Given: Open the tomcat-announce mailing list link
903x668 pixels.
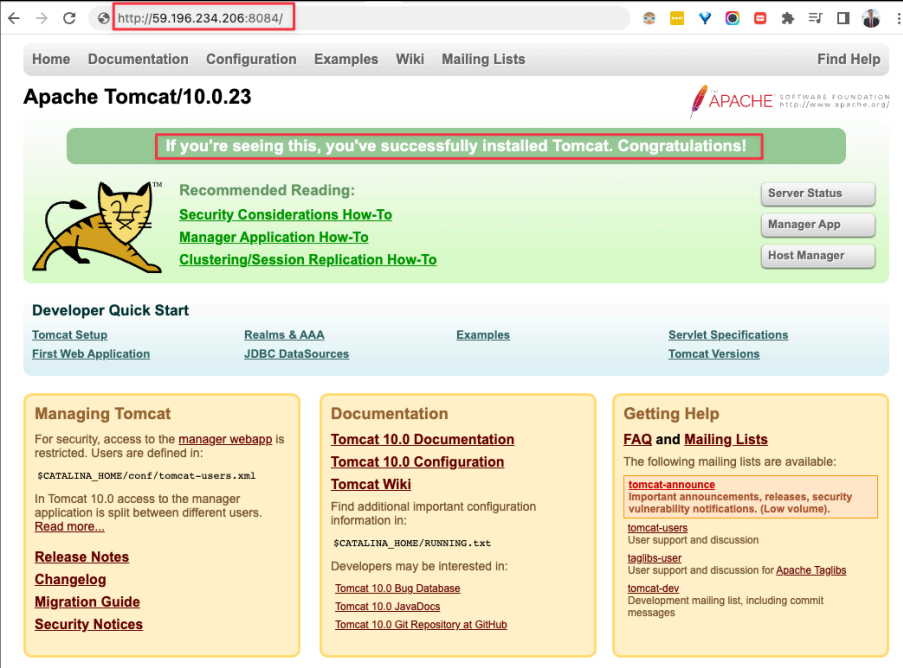Looking at the screenshot, I should click(671, 485).
